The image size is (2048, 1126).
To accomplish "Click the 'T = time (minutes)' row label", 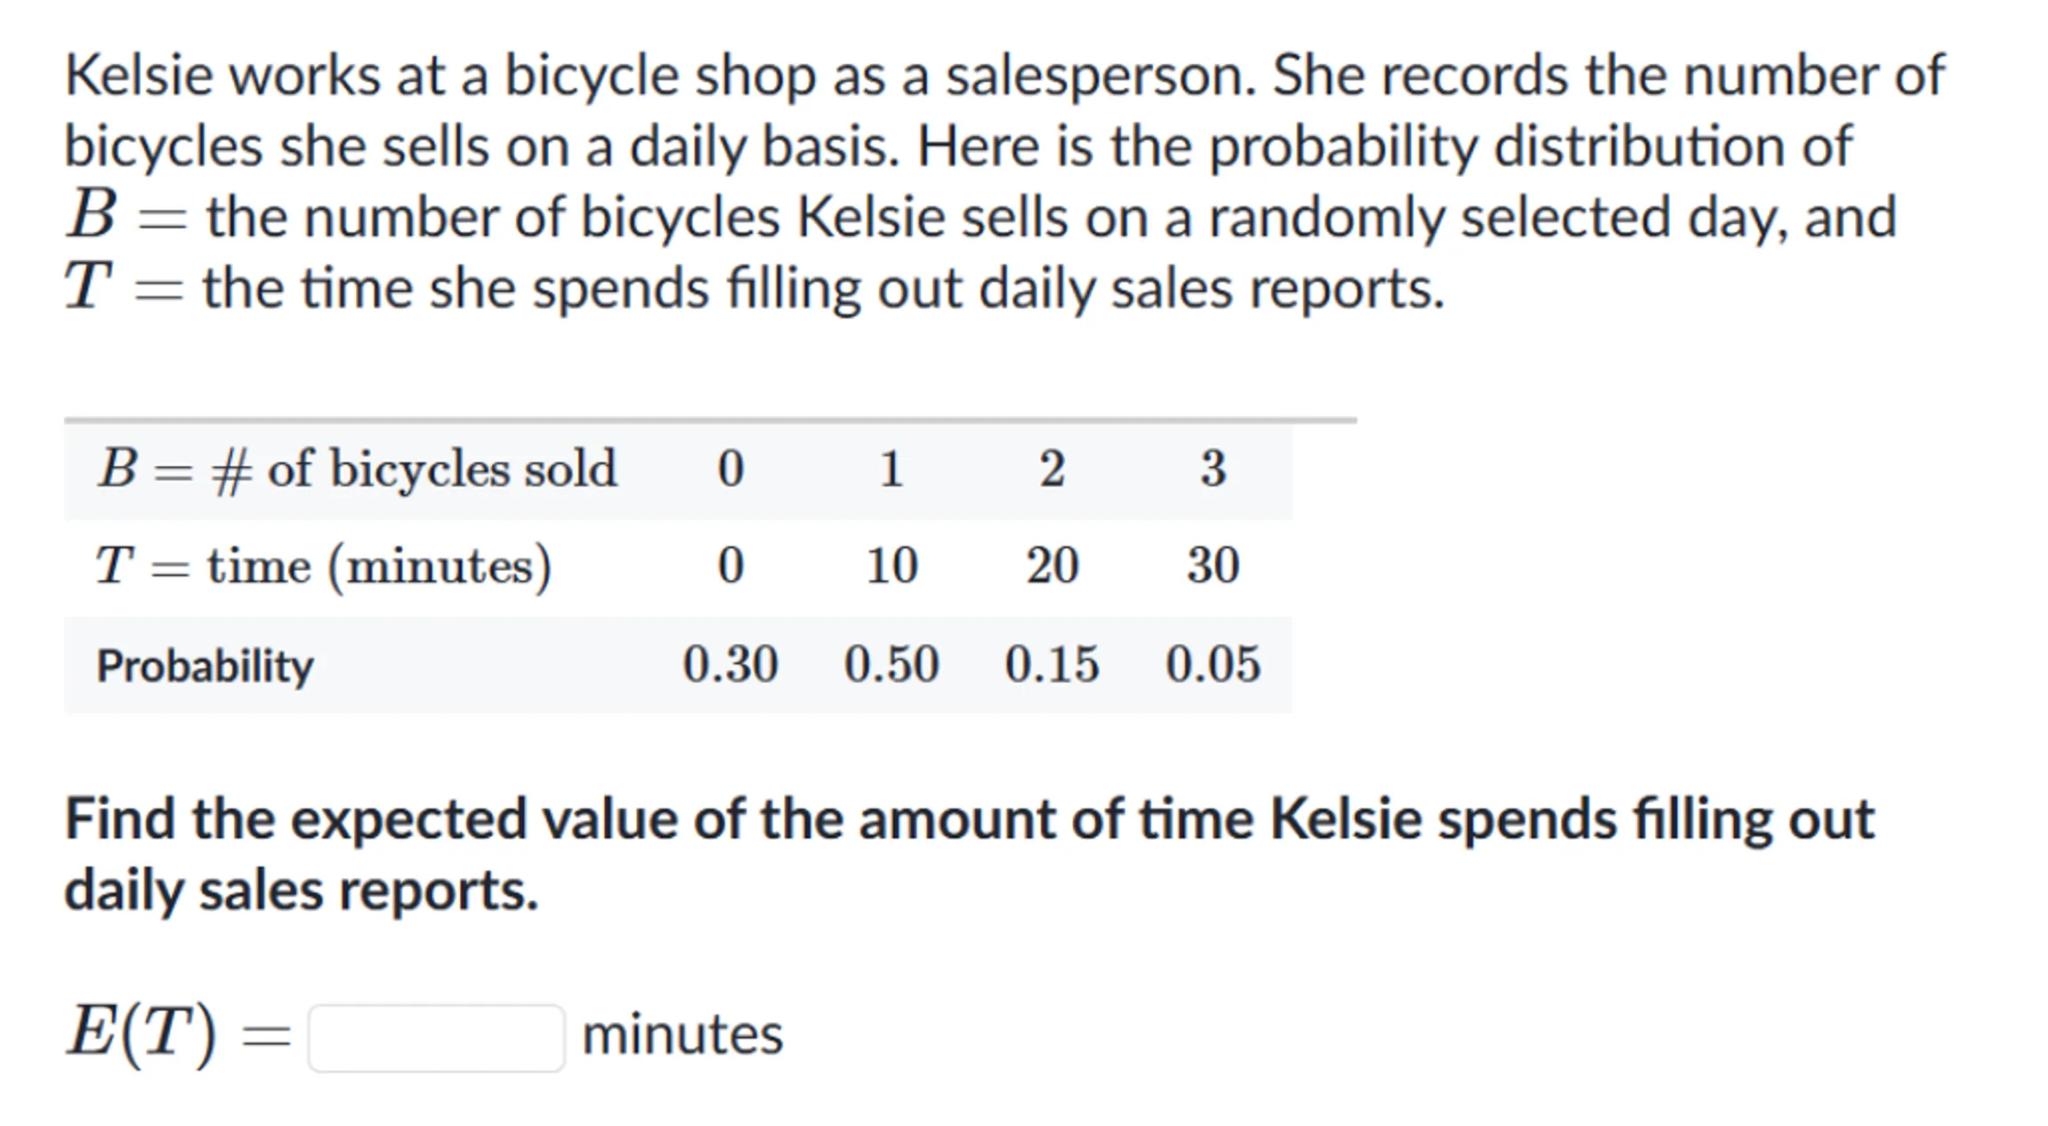I will (323, 566).
